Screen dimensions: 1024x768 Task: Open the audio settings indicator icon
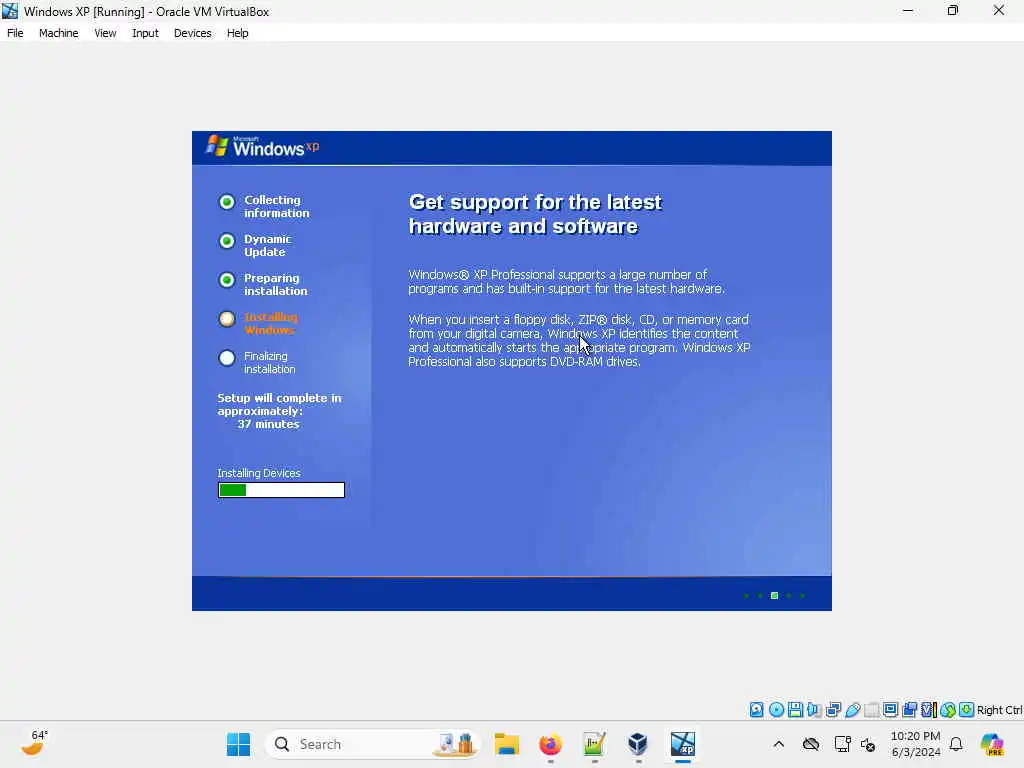tap(814, 710)
